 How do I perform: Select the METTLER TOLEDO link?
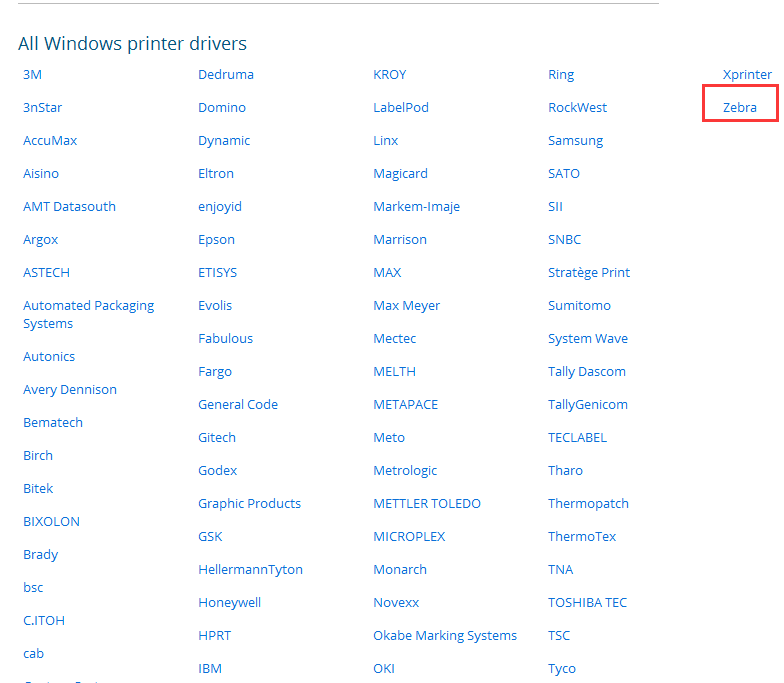pos(427,503)
